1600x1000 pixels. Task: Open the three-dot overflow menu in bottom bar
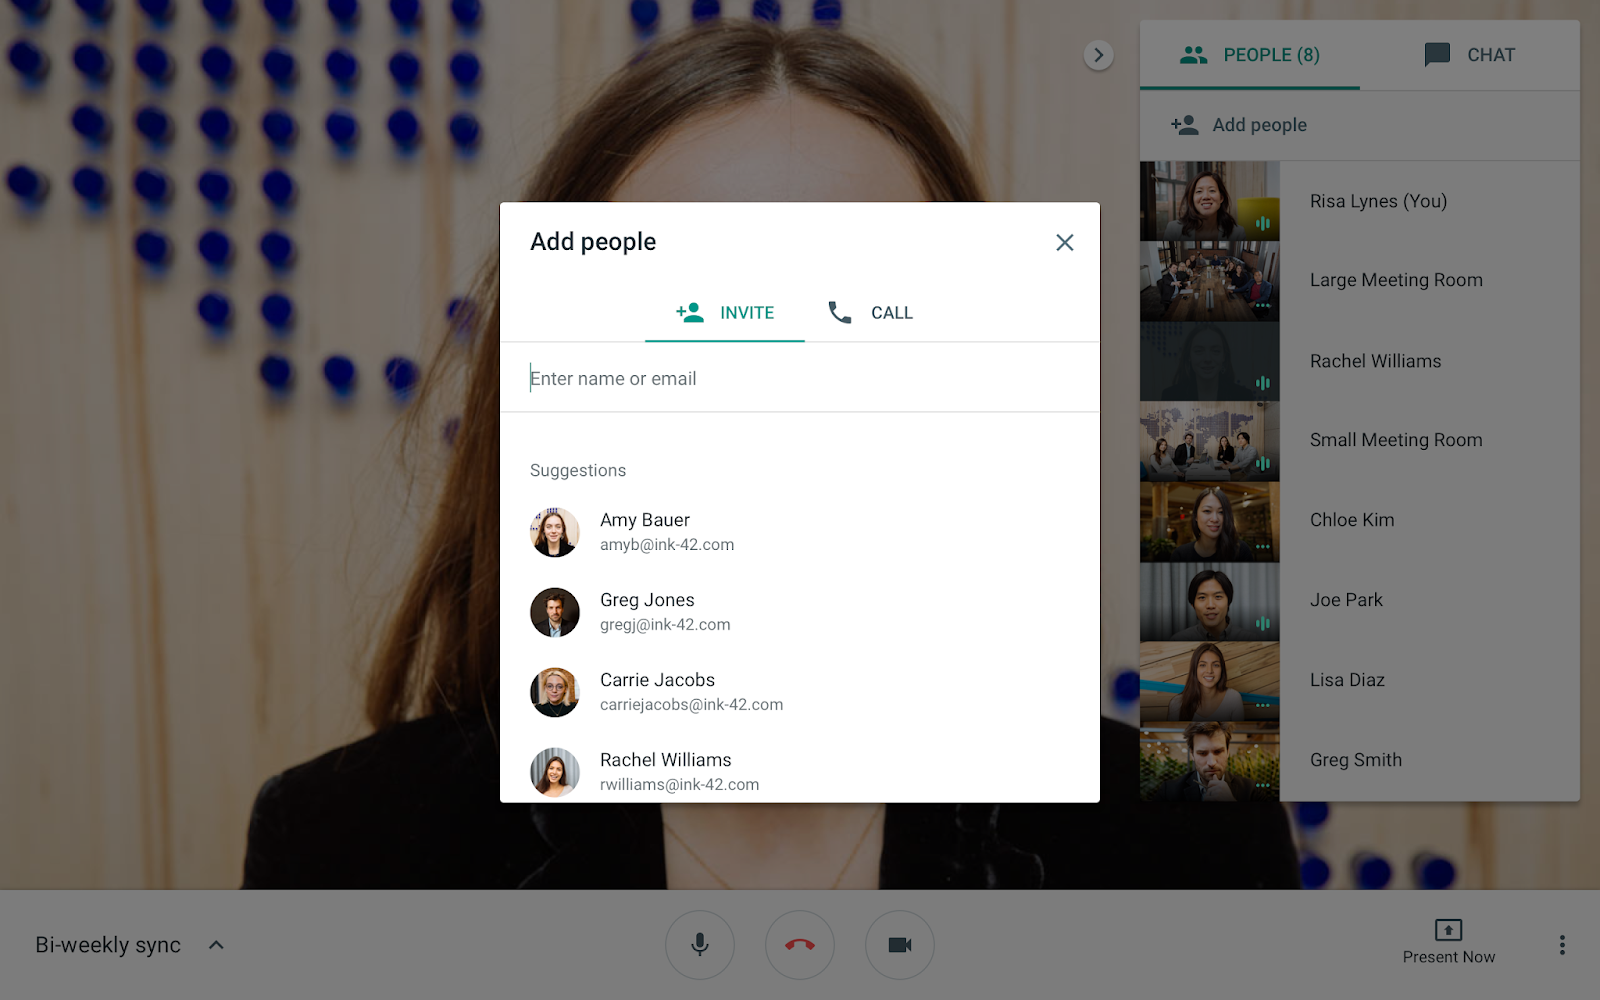tap(1562, 944)
